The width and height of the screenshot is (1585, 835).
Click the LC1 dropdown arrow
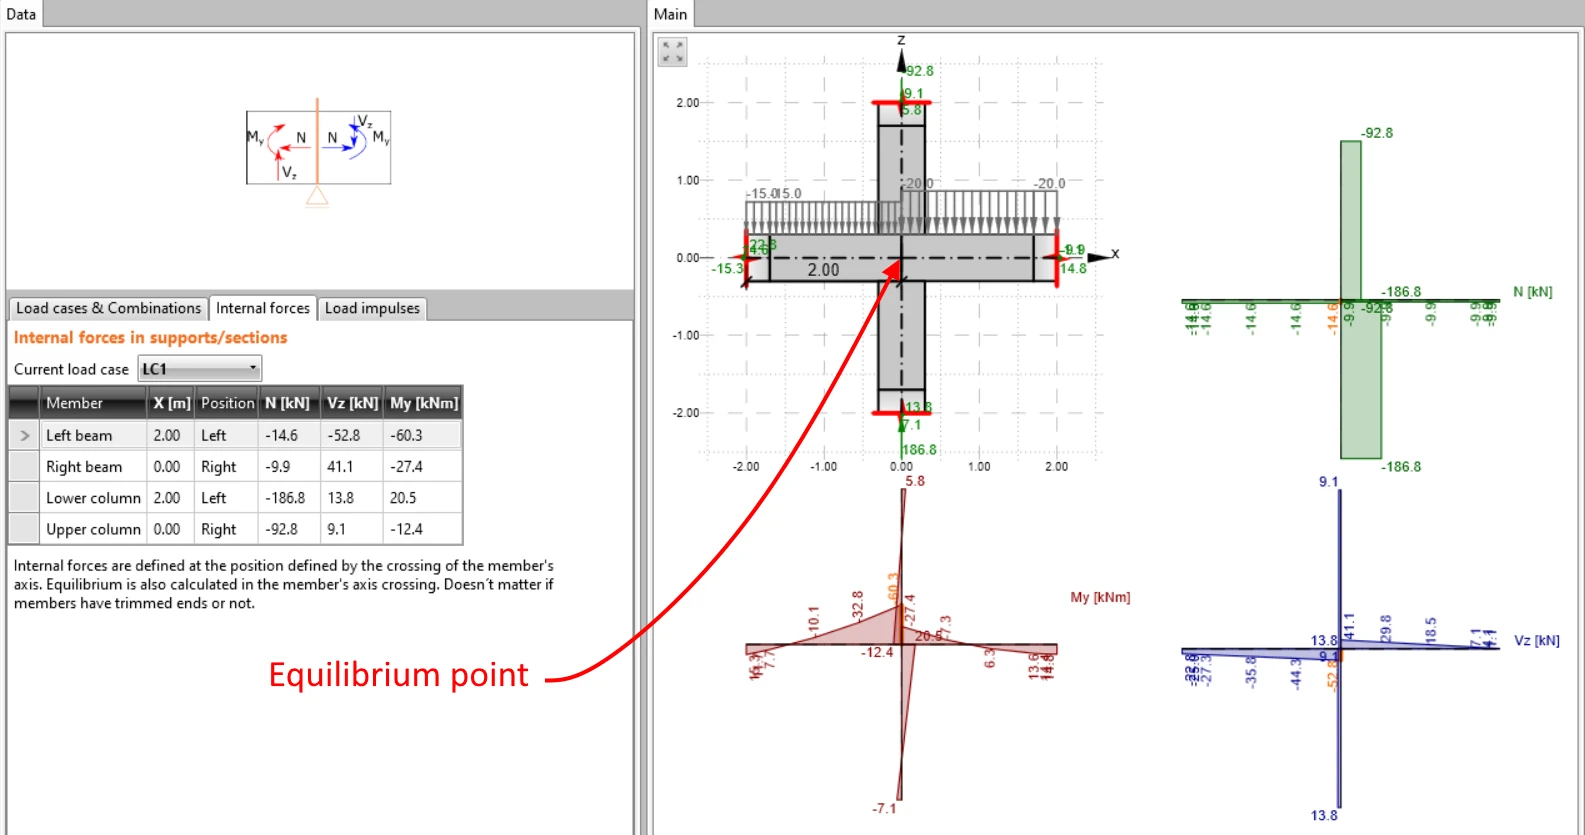click(253, 368)
